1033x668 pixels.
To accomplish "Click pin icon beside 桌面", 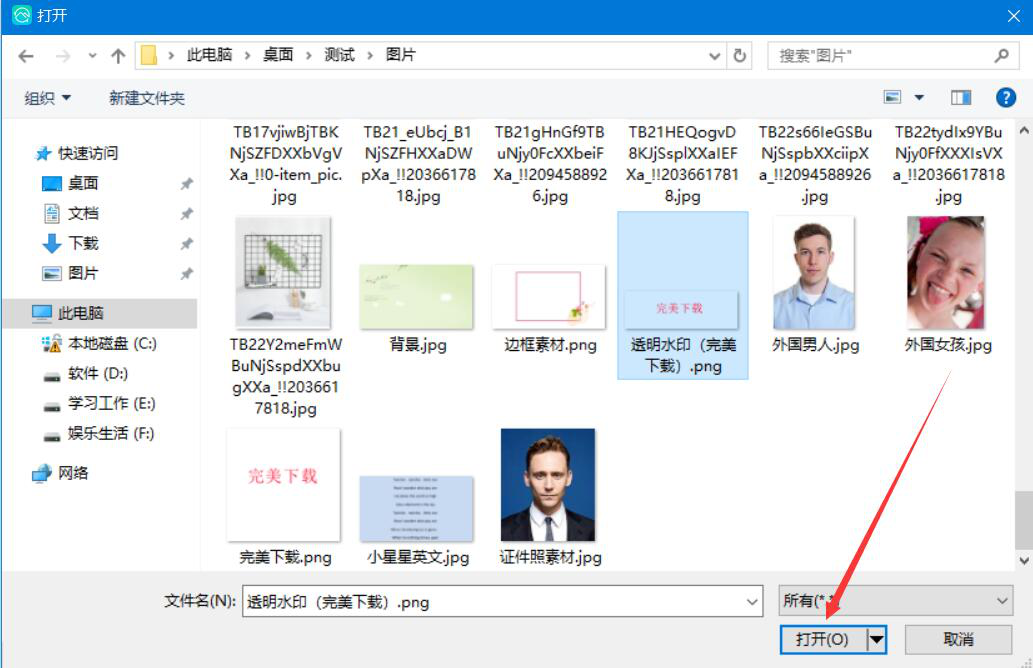I will pyautogui.click(x=187, y=184).
